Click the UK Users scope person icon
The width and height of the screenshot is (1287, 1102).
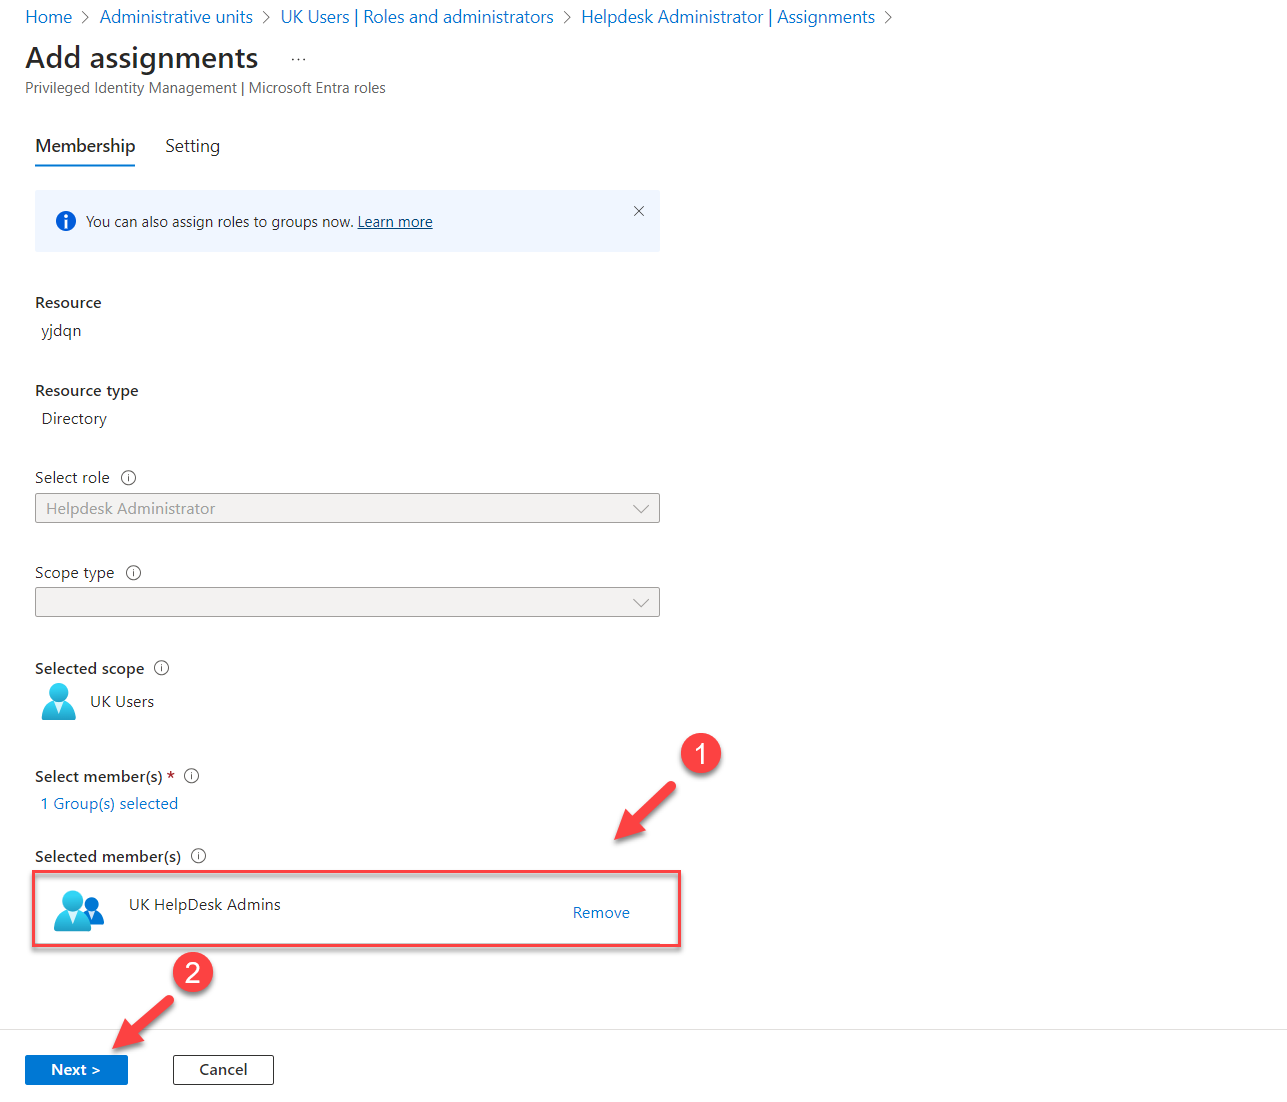(x=58, y=701)
